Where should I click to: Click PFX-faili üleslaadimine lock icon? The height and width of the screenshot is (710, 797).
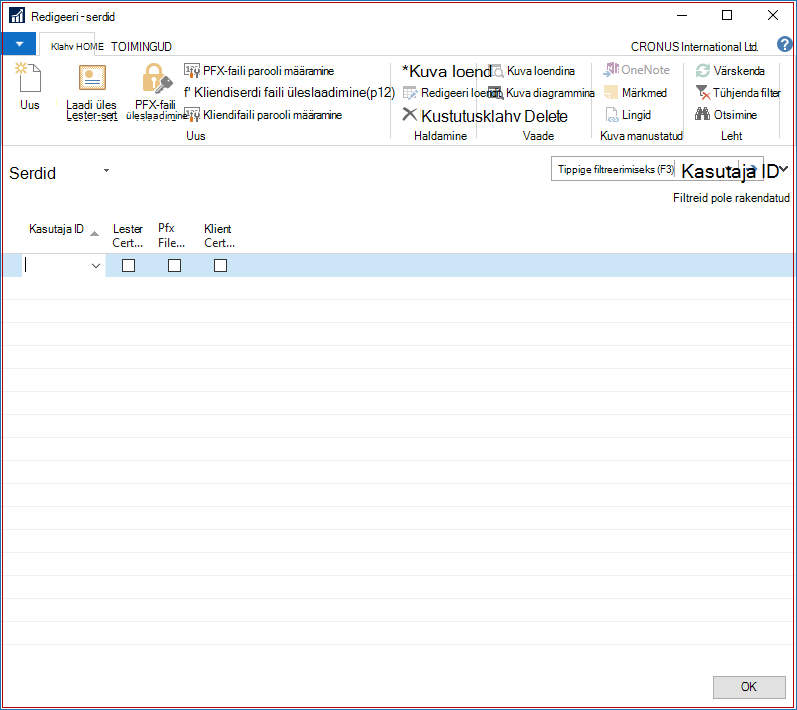pyautogui.click(x=157, y=78)
